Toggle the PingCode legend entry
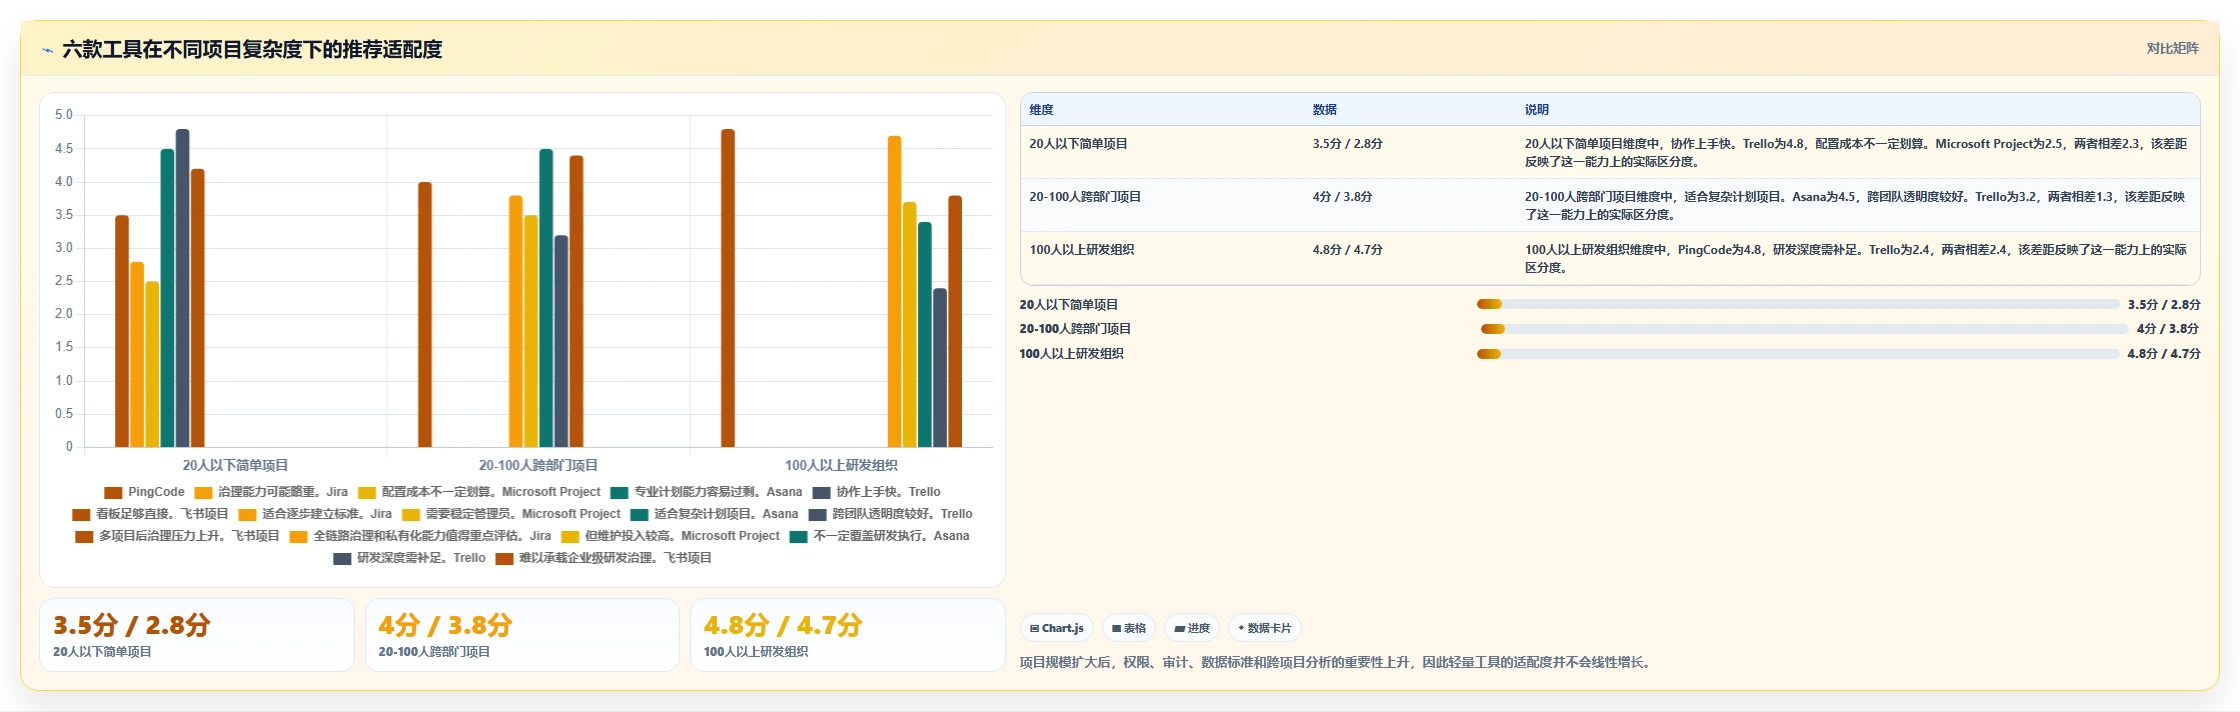The height and width of the screenshot is (712, 2240). click(144, 492)
